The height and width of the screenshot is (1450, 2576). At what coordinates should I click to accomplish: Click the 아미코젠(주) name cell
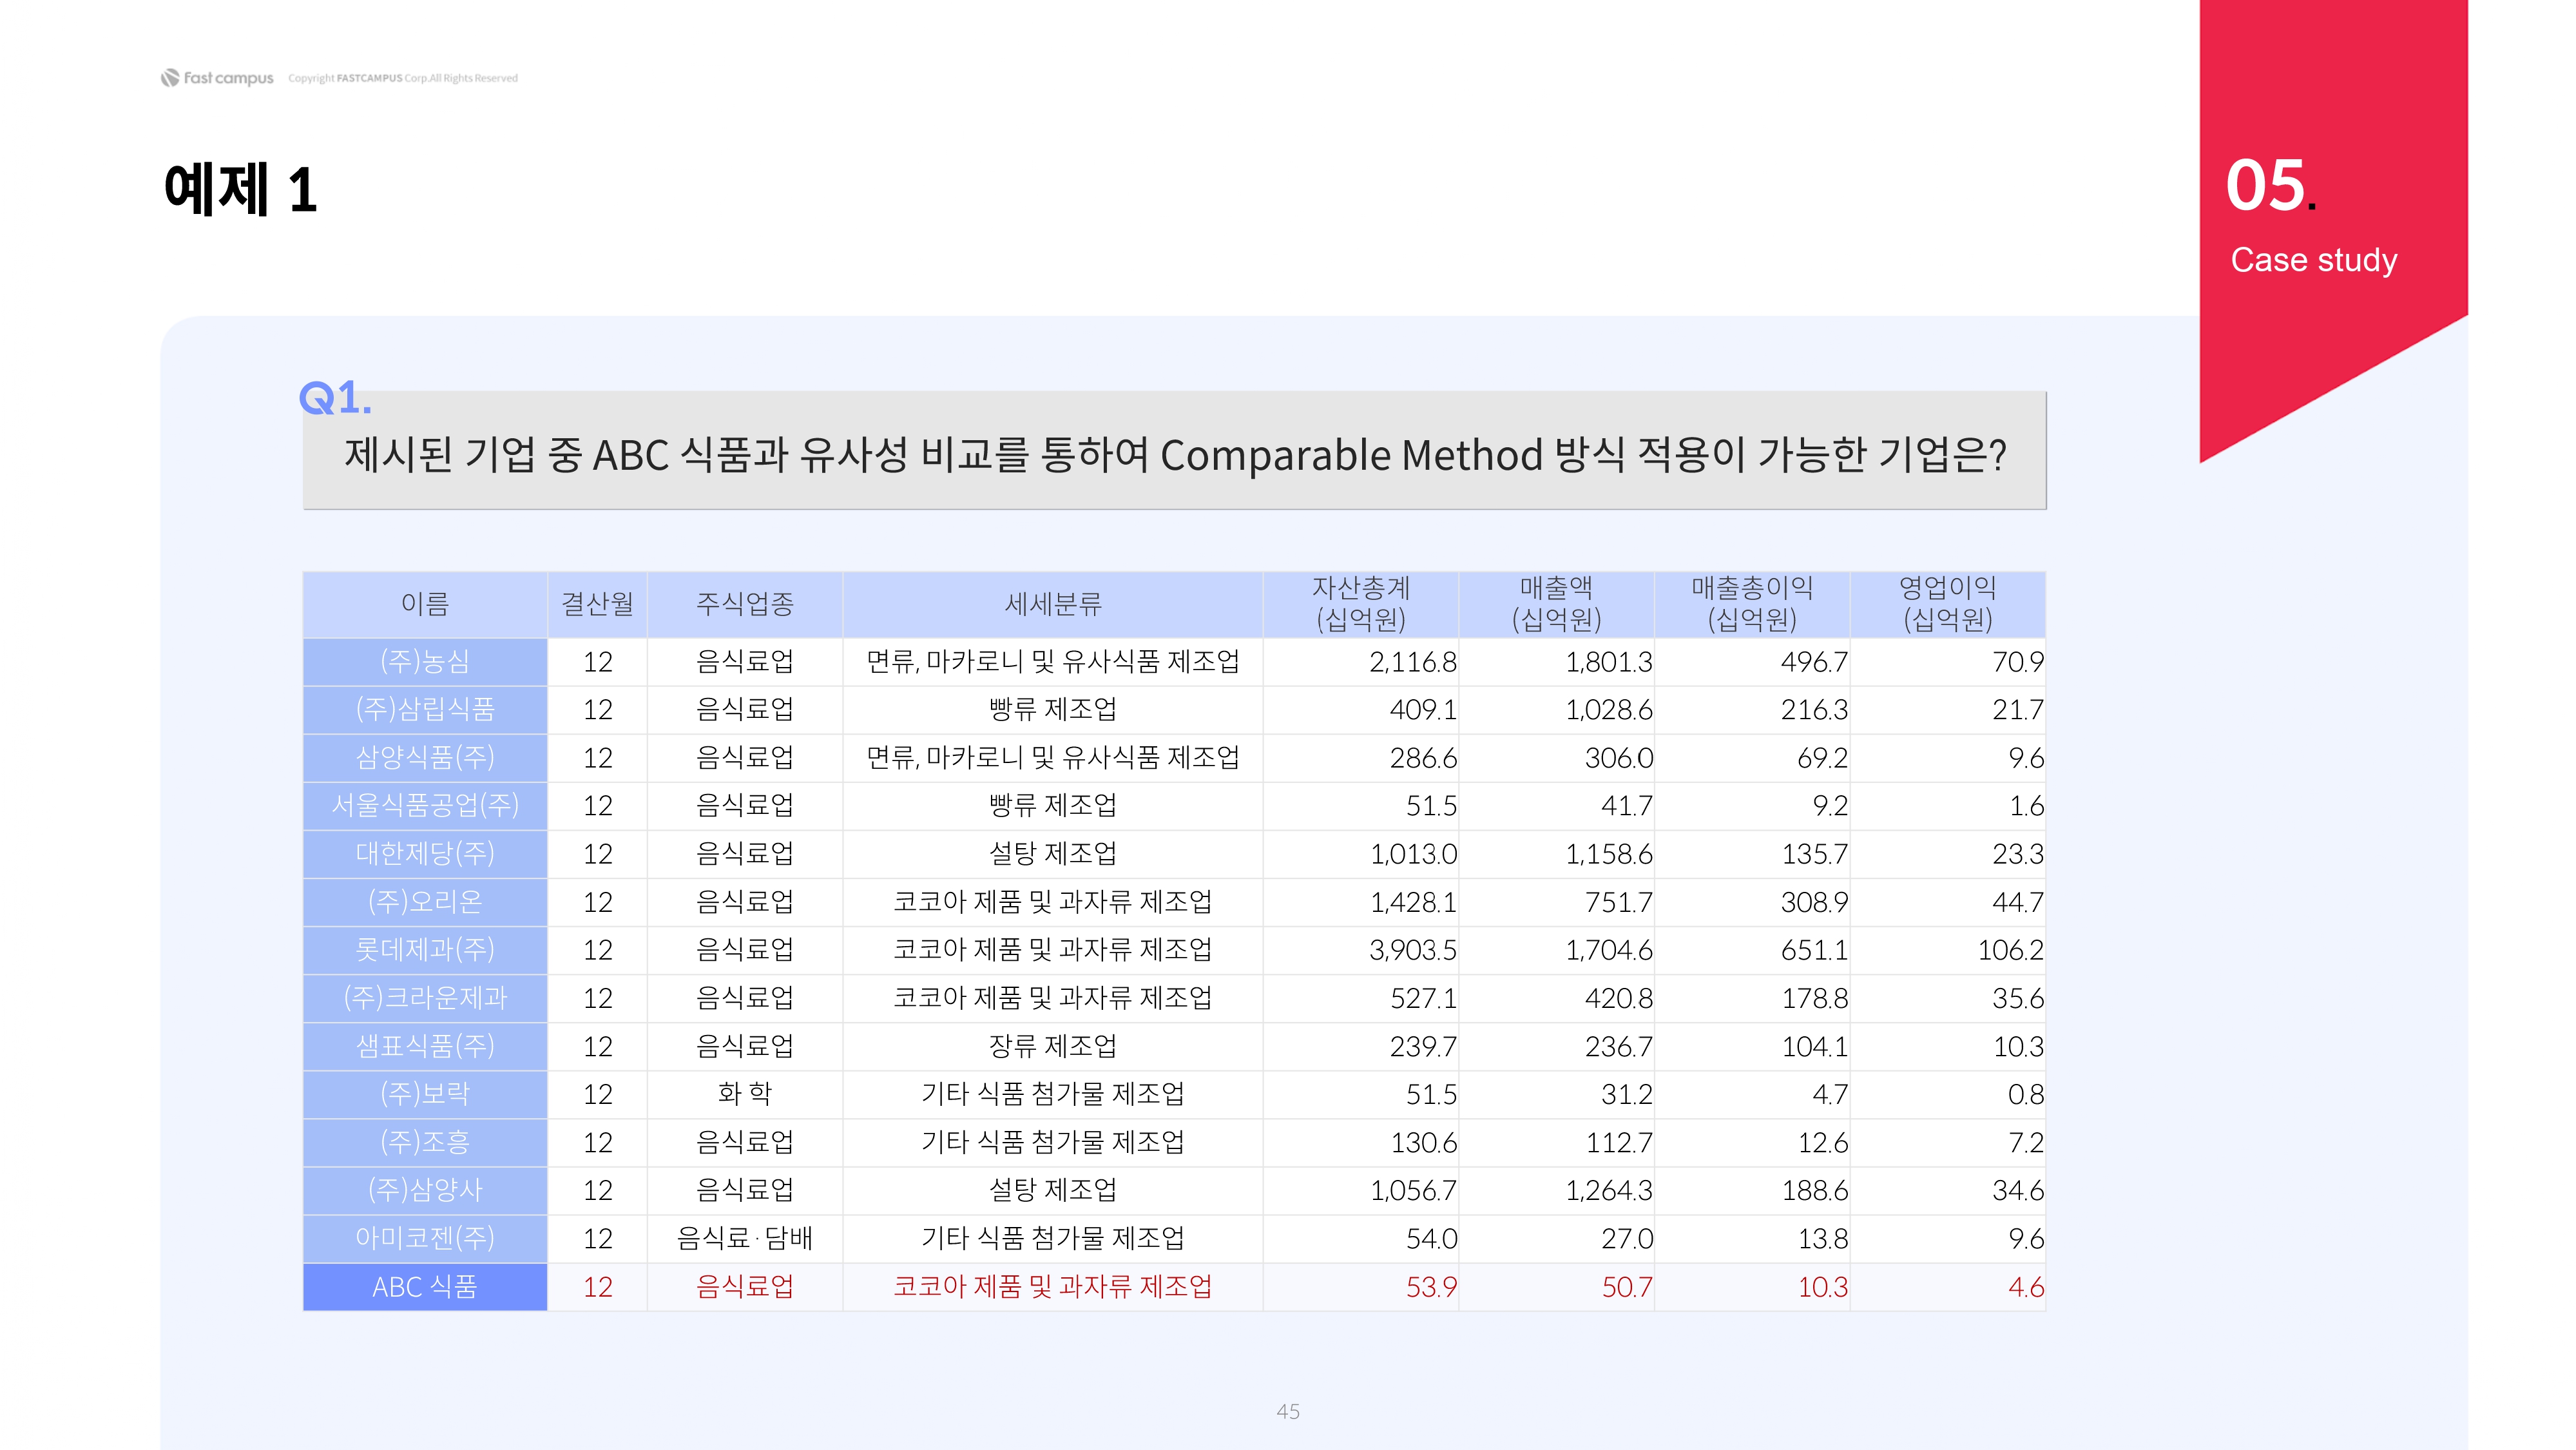(425, 1238)
